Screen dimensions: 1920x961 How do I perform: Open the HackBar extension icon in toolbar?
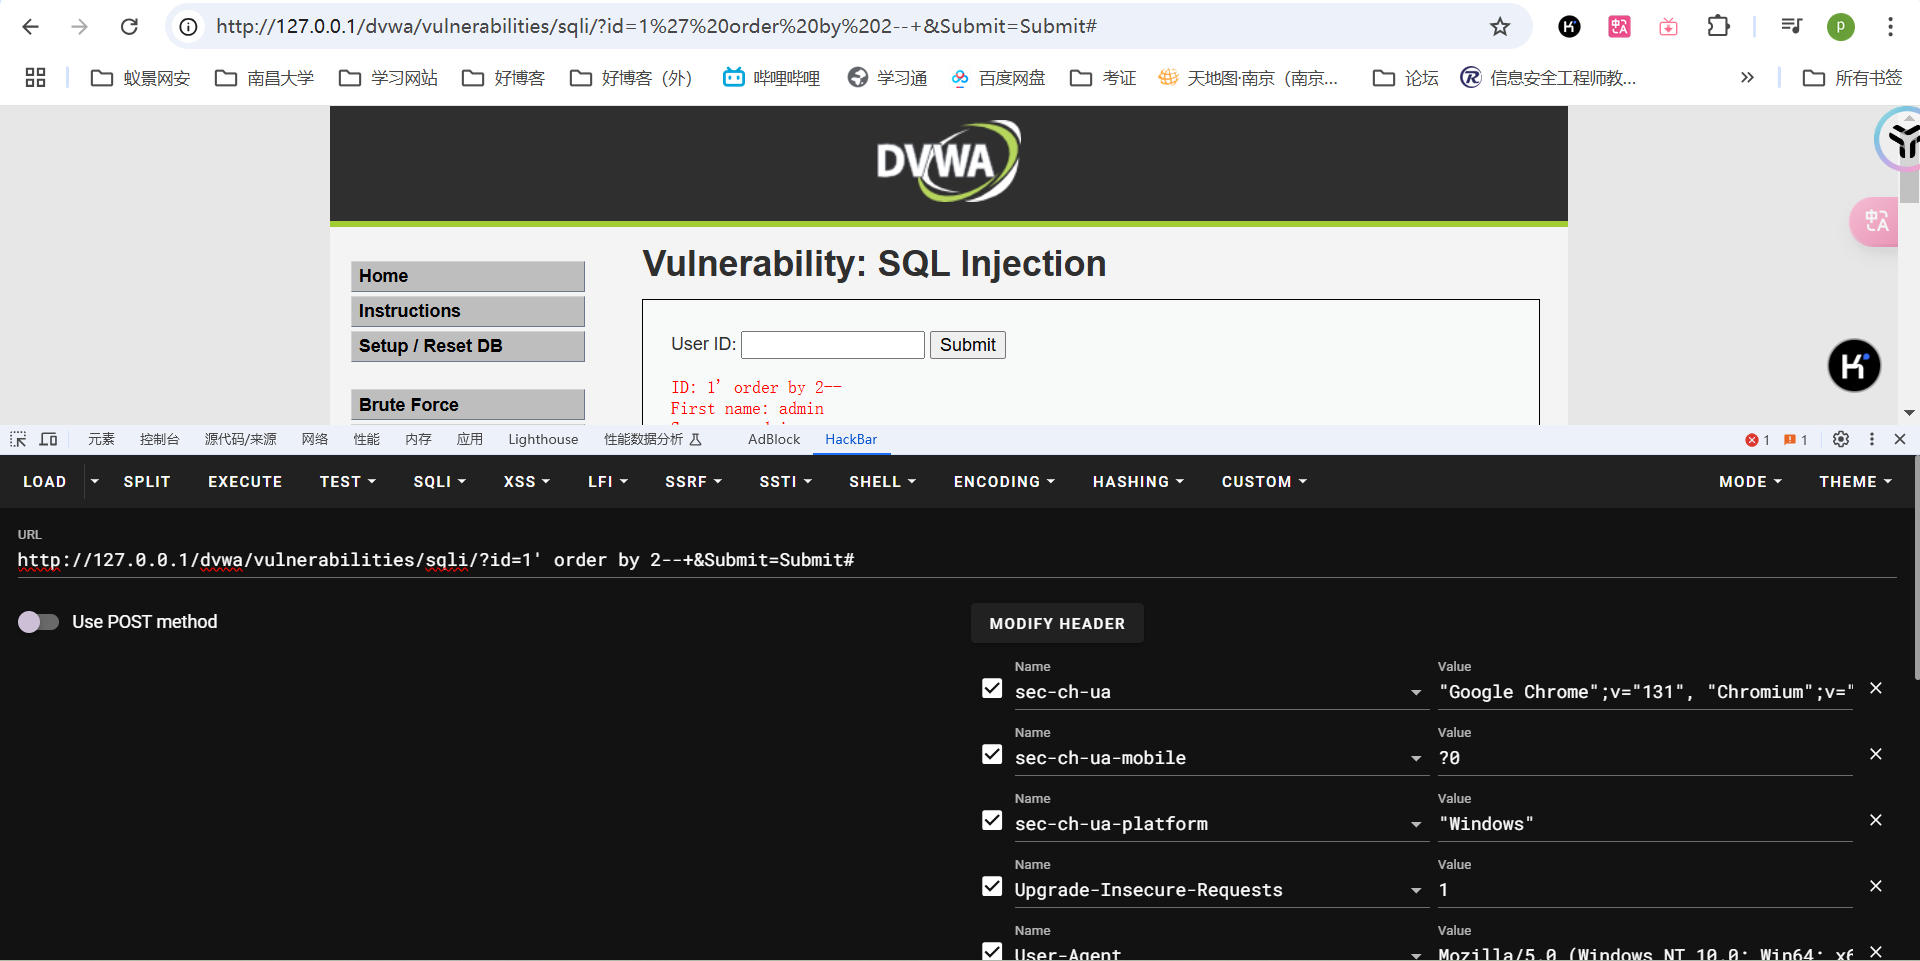1570,27
